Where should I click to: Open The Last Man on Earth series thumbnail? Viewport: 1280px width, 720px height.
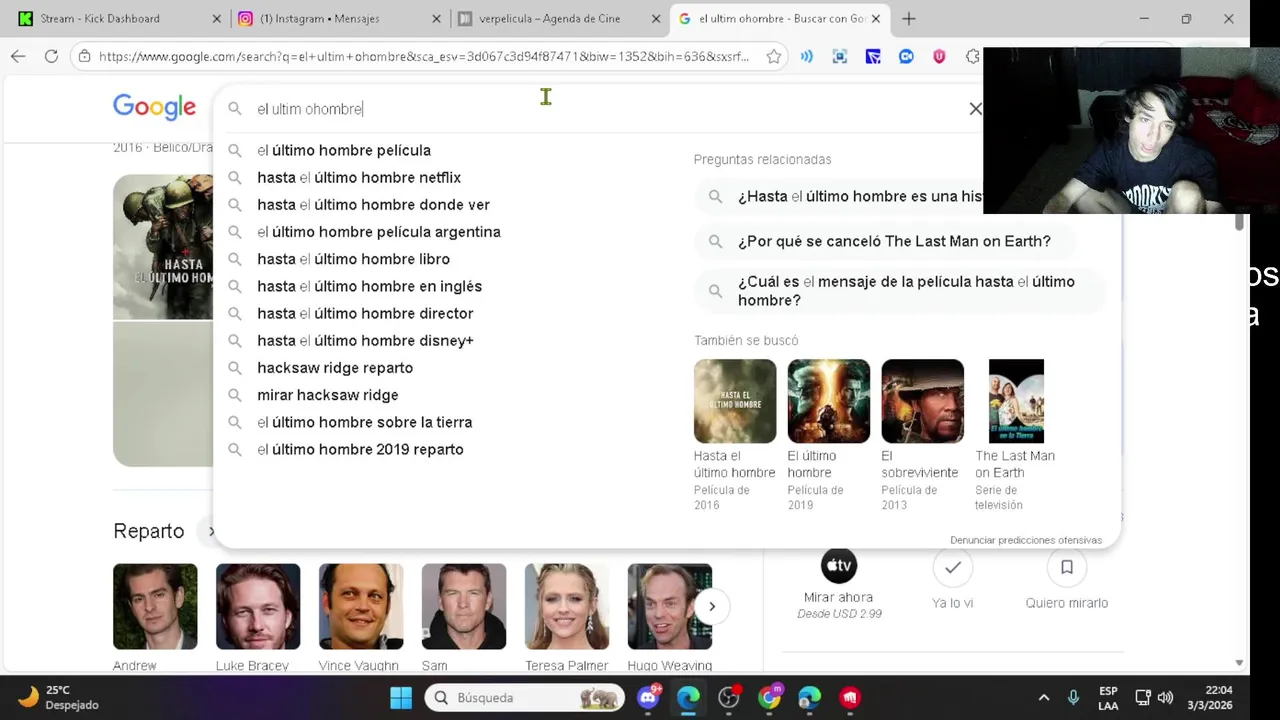1016,401
